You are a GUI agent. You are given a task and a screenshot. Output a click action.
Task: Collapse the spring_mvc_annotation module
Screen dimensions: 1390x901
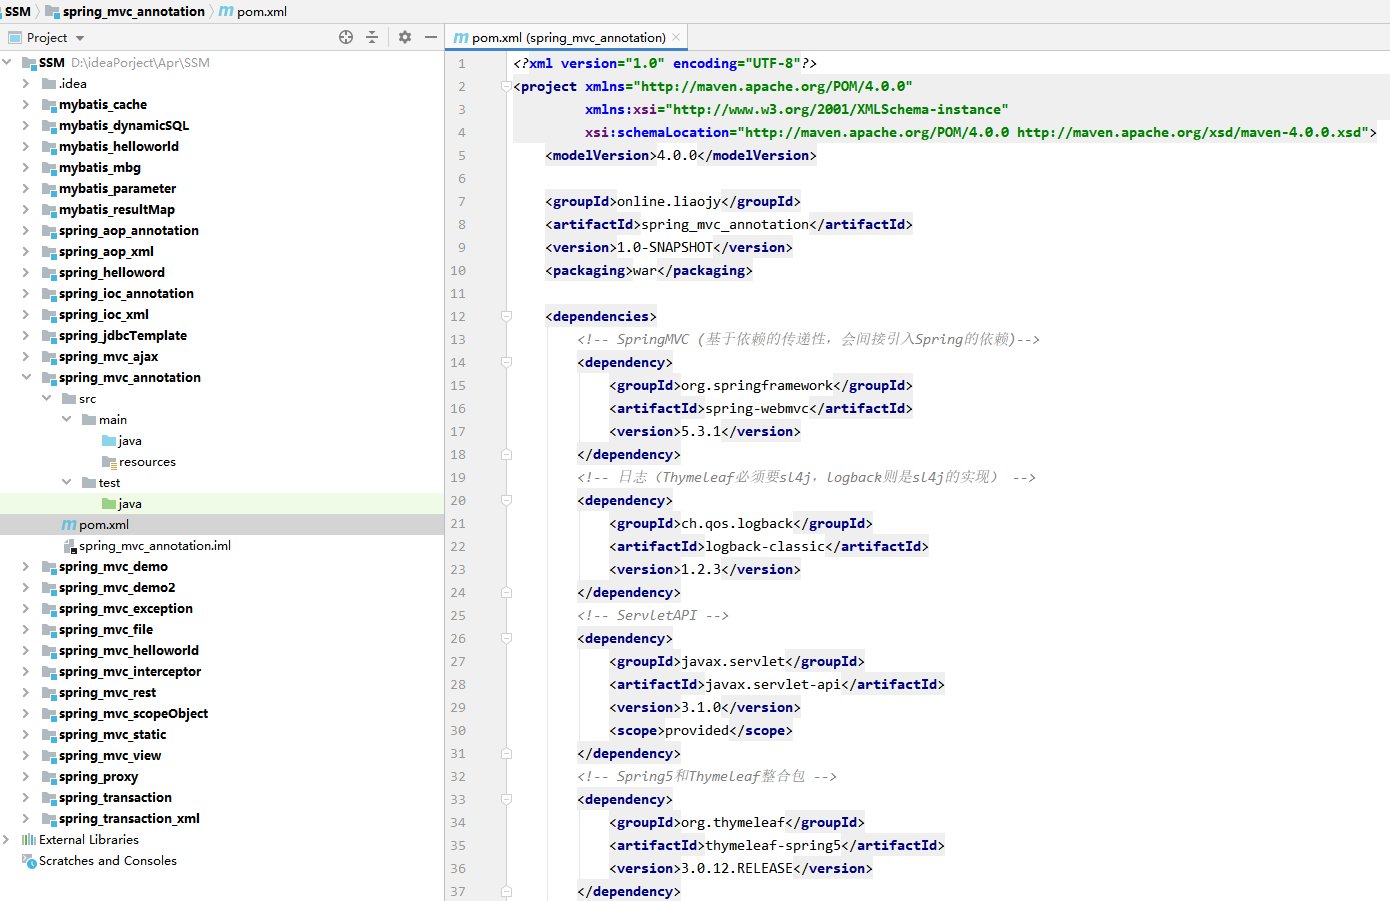pos(26,377)
